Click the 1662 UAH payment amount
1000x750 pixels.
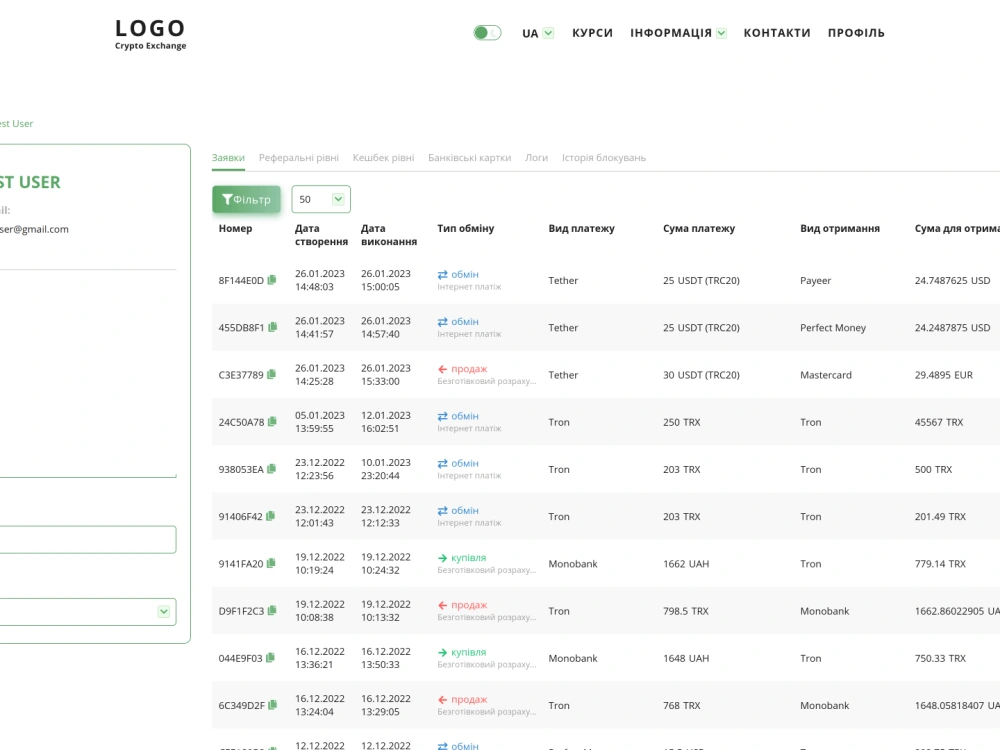(x=686, y=564)
